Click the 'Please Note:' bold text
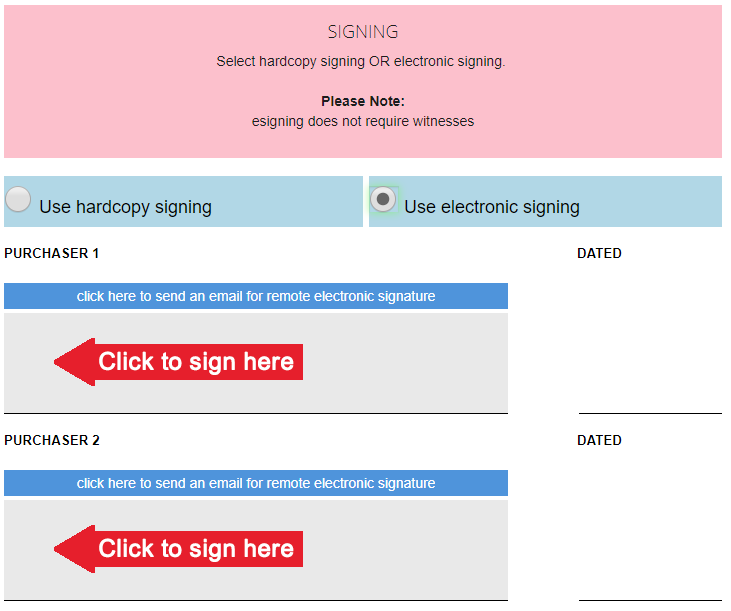The height and width of the screenshot is (611, 731). (x=363, y=101)
